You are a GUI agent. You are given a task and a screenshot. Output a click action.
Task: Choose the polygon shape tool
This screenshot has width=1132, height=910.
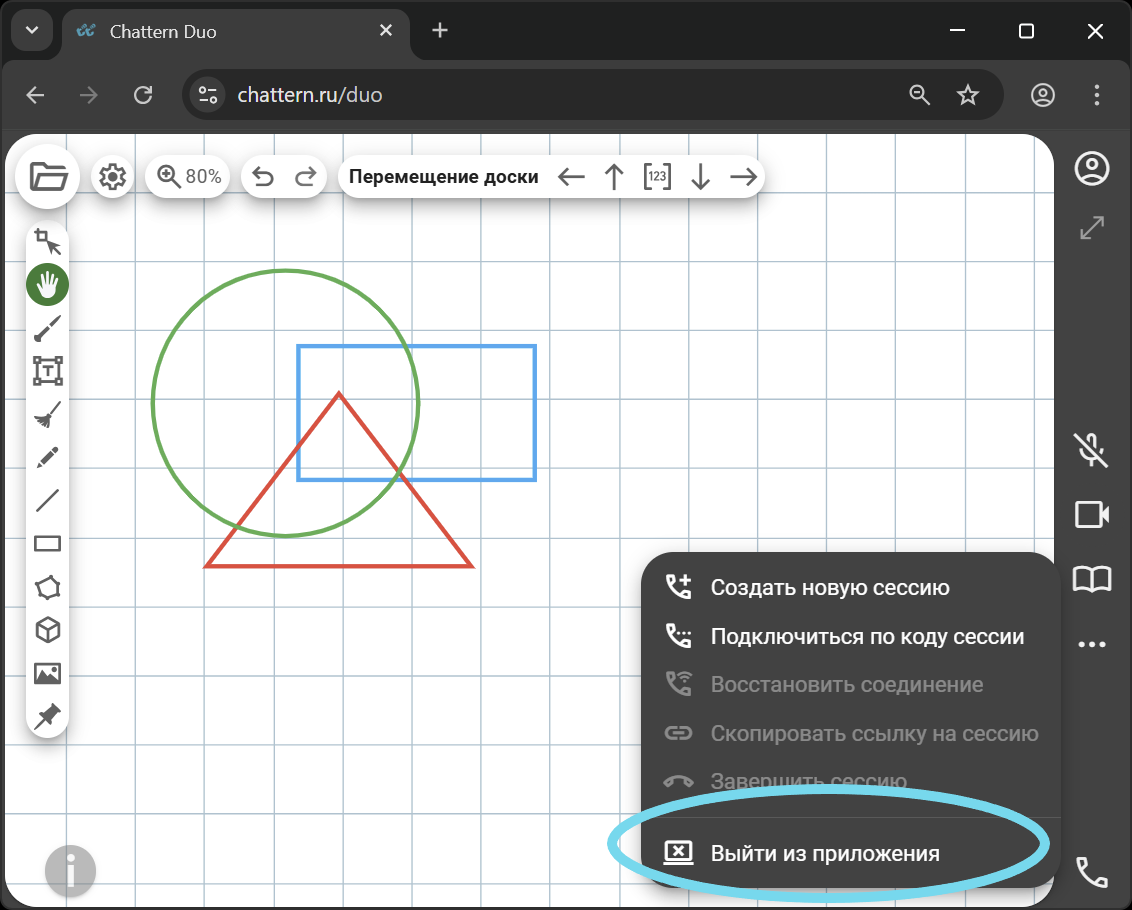pos(47,587)
